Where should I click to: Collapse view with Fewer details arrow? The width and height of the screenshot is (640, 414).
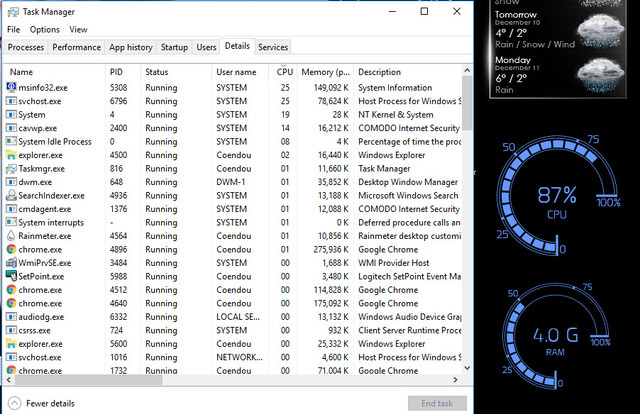click(x=14, y=403)
